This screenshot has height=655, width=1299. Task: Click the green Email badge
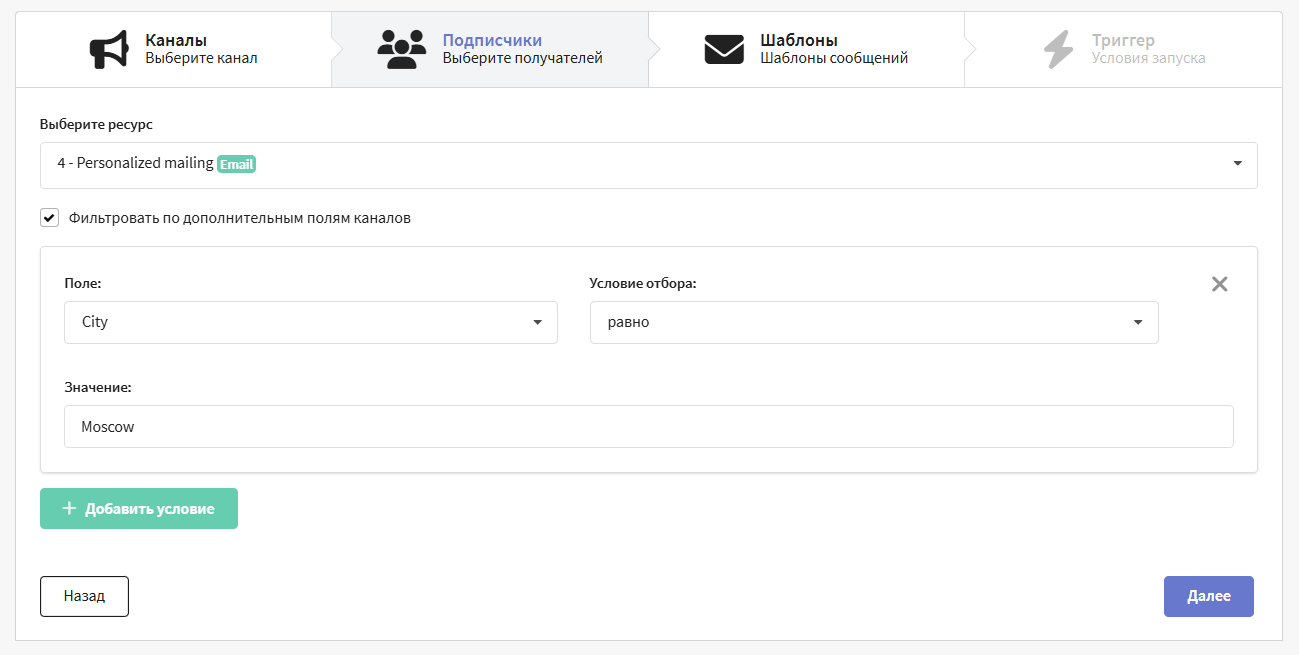(237, 164)
